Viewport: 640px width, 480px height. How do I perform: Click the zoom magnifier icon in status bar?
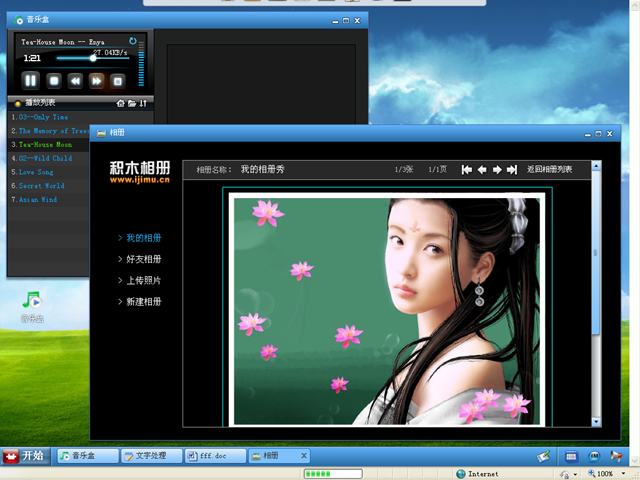click(x=591, y=473)
